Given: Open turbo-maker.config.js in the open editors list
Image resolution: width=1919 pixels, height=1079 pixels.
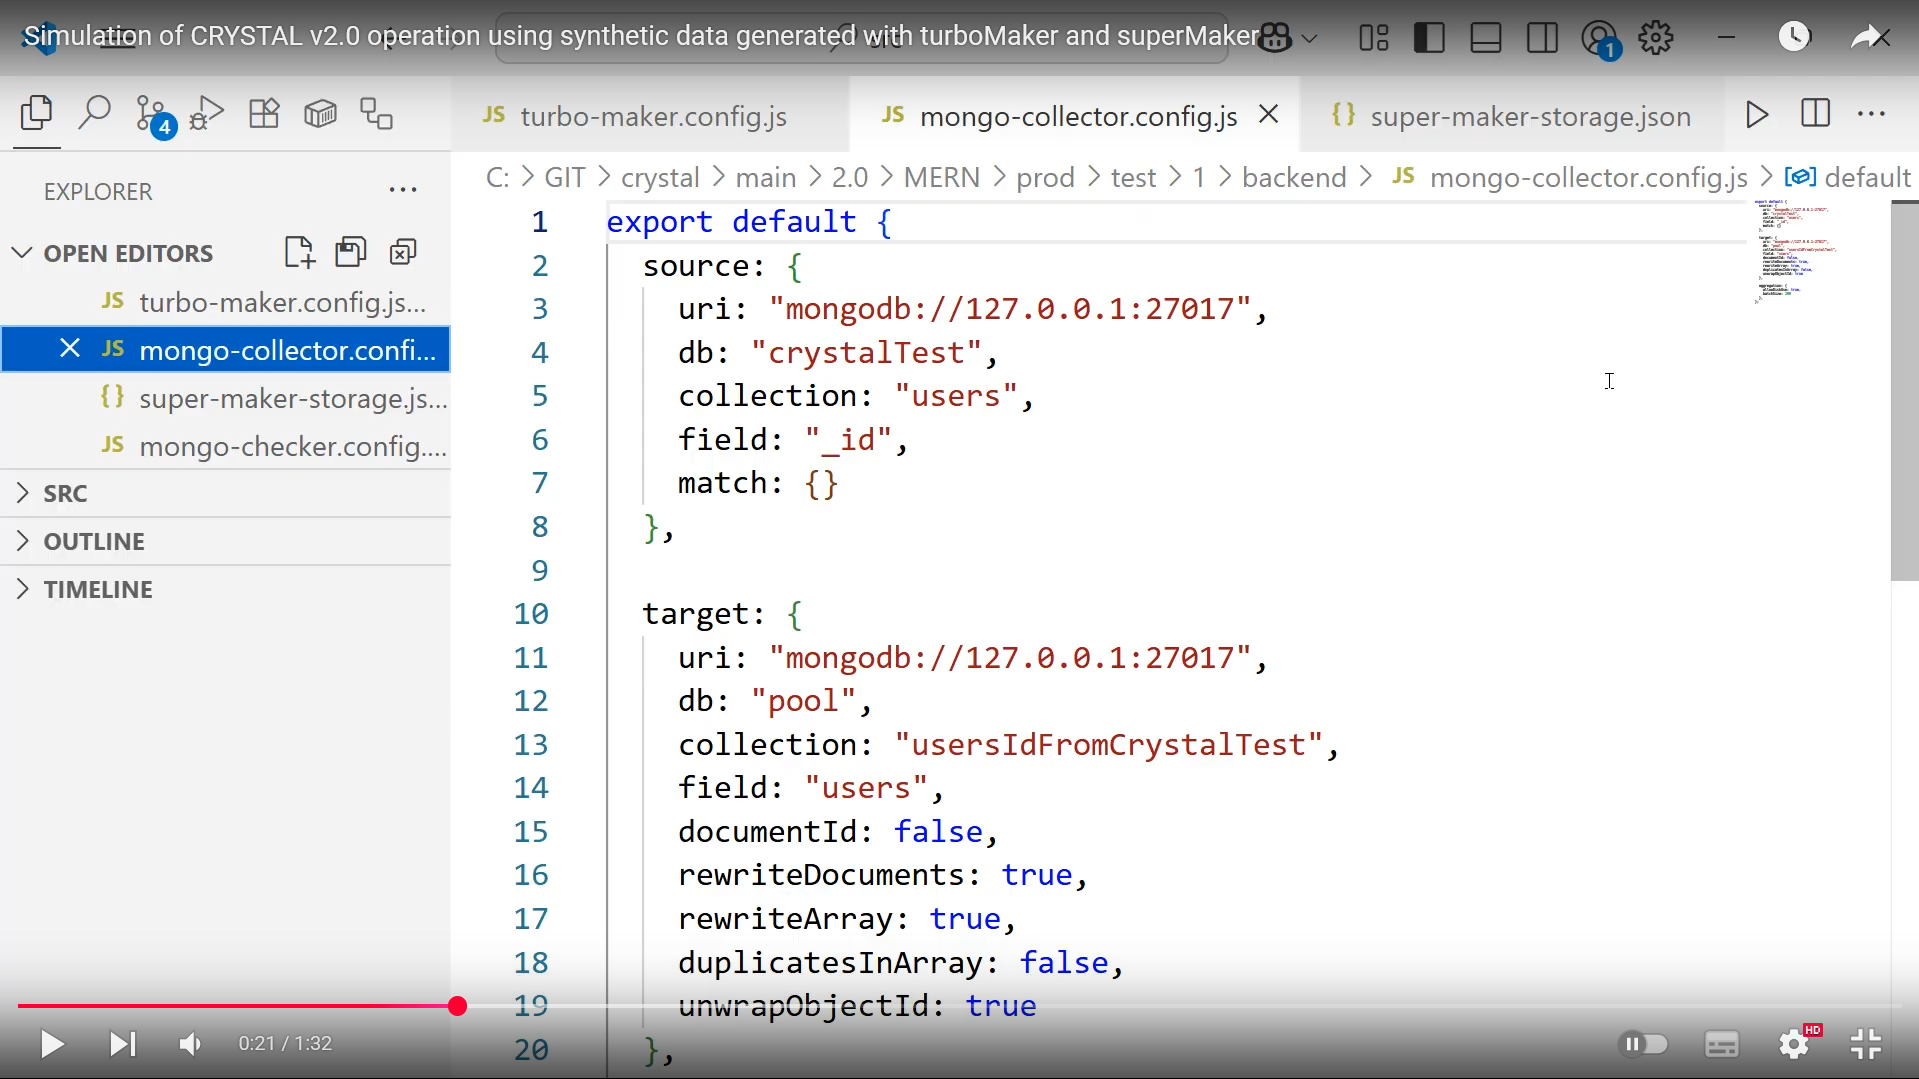Looking at the screenshot, I should (x=225, y=302).
